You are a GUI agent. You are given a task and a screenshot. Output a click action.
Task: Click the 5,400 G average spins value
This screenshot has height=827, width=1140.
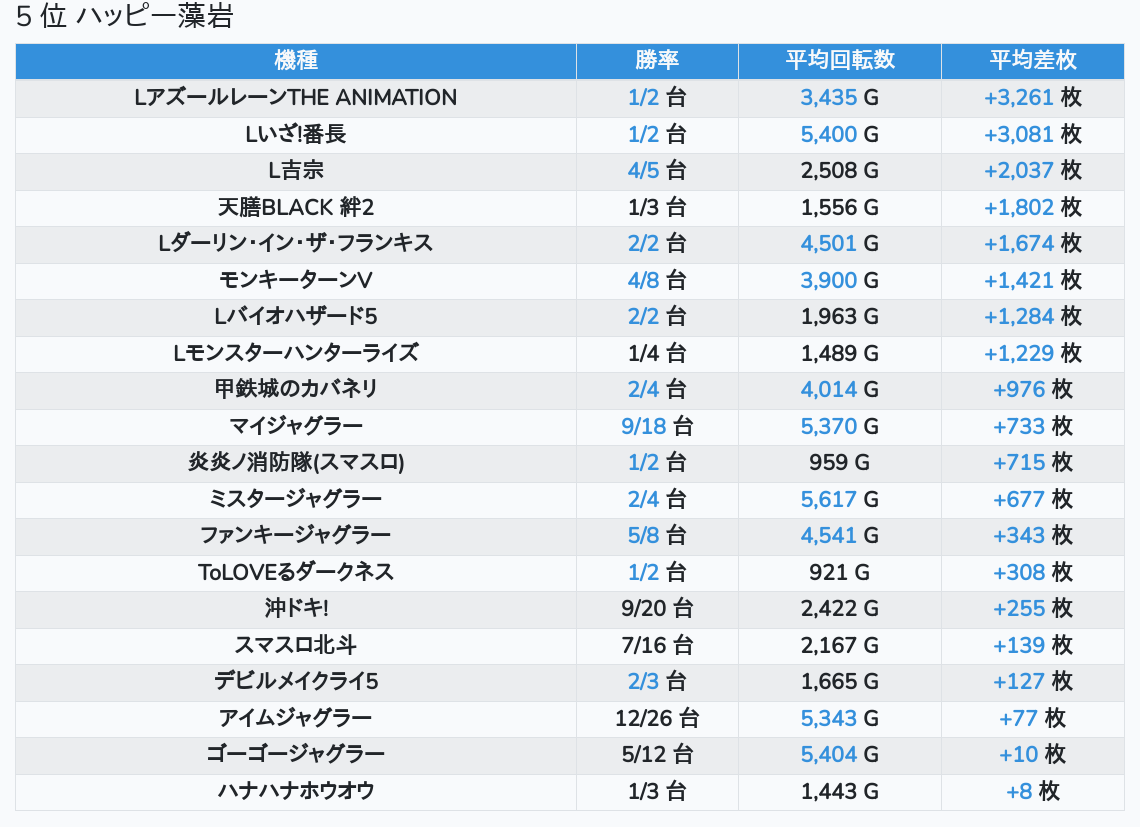click(x=840, y=134)
